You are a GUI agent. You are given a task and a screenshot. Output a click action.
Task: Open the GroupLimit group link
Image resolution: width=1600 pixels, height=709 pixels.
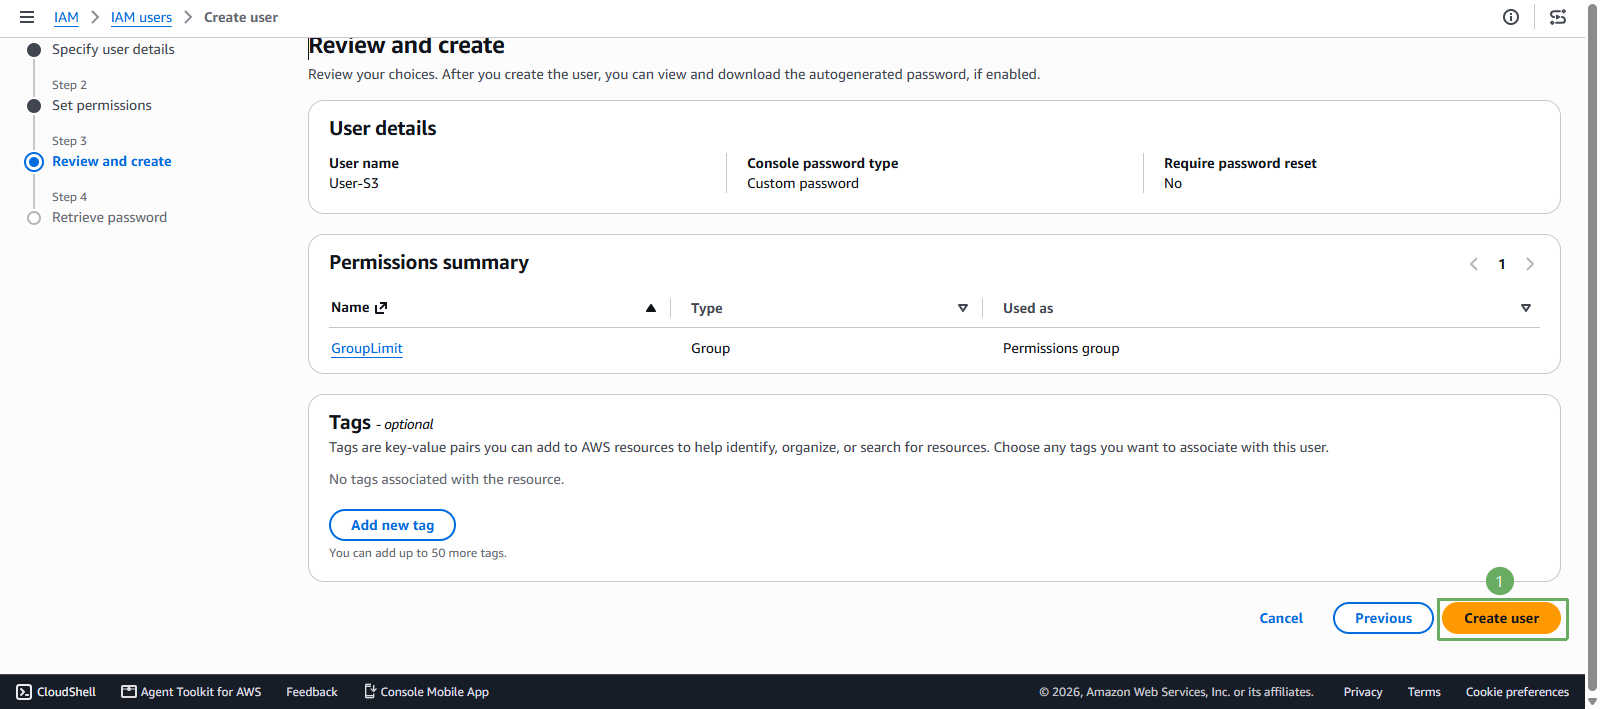point(367,348)
